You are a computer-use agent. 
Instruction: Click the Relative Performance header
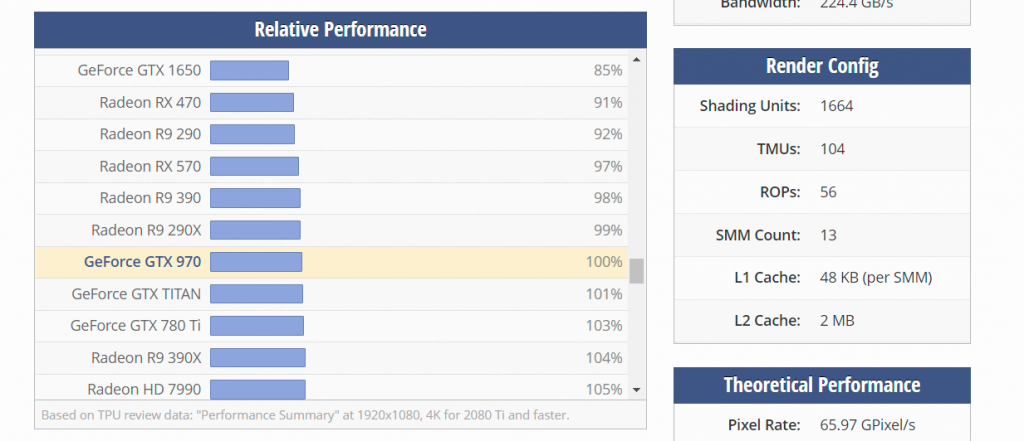(x=340, y=30)
